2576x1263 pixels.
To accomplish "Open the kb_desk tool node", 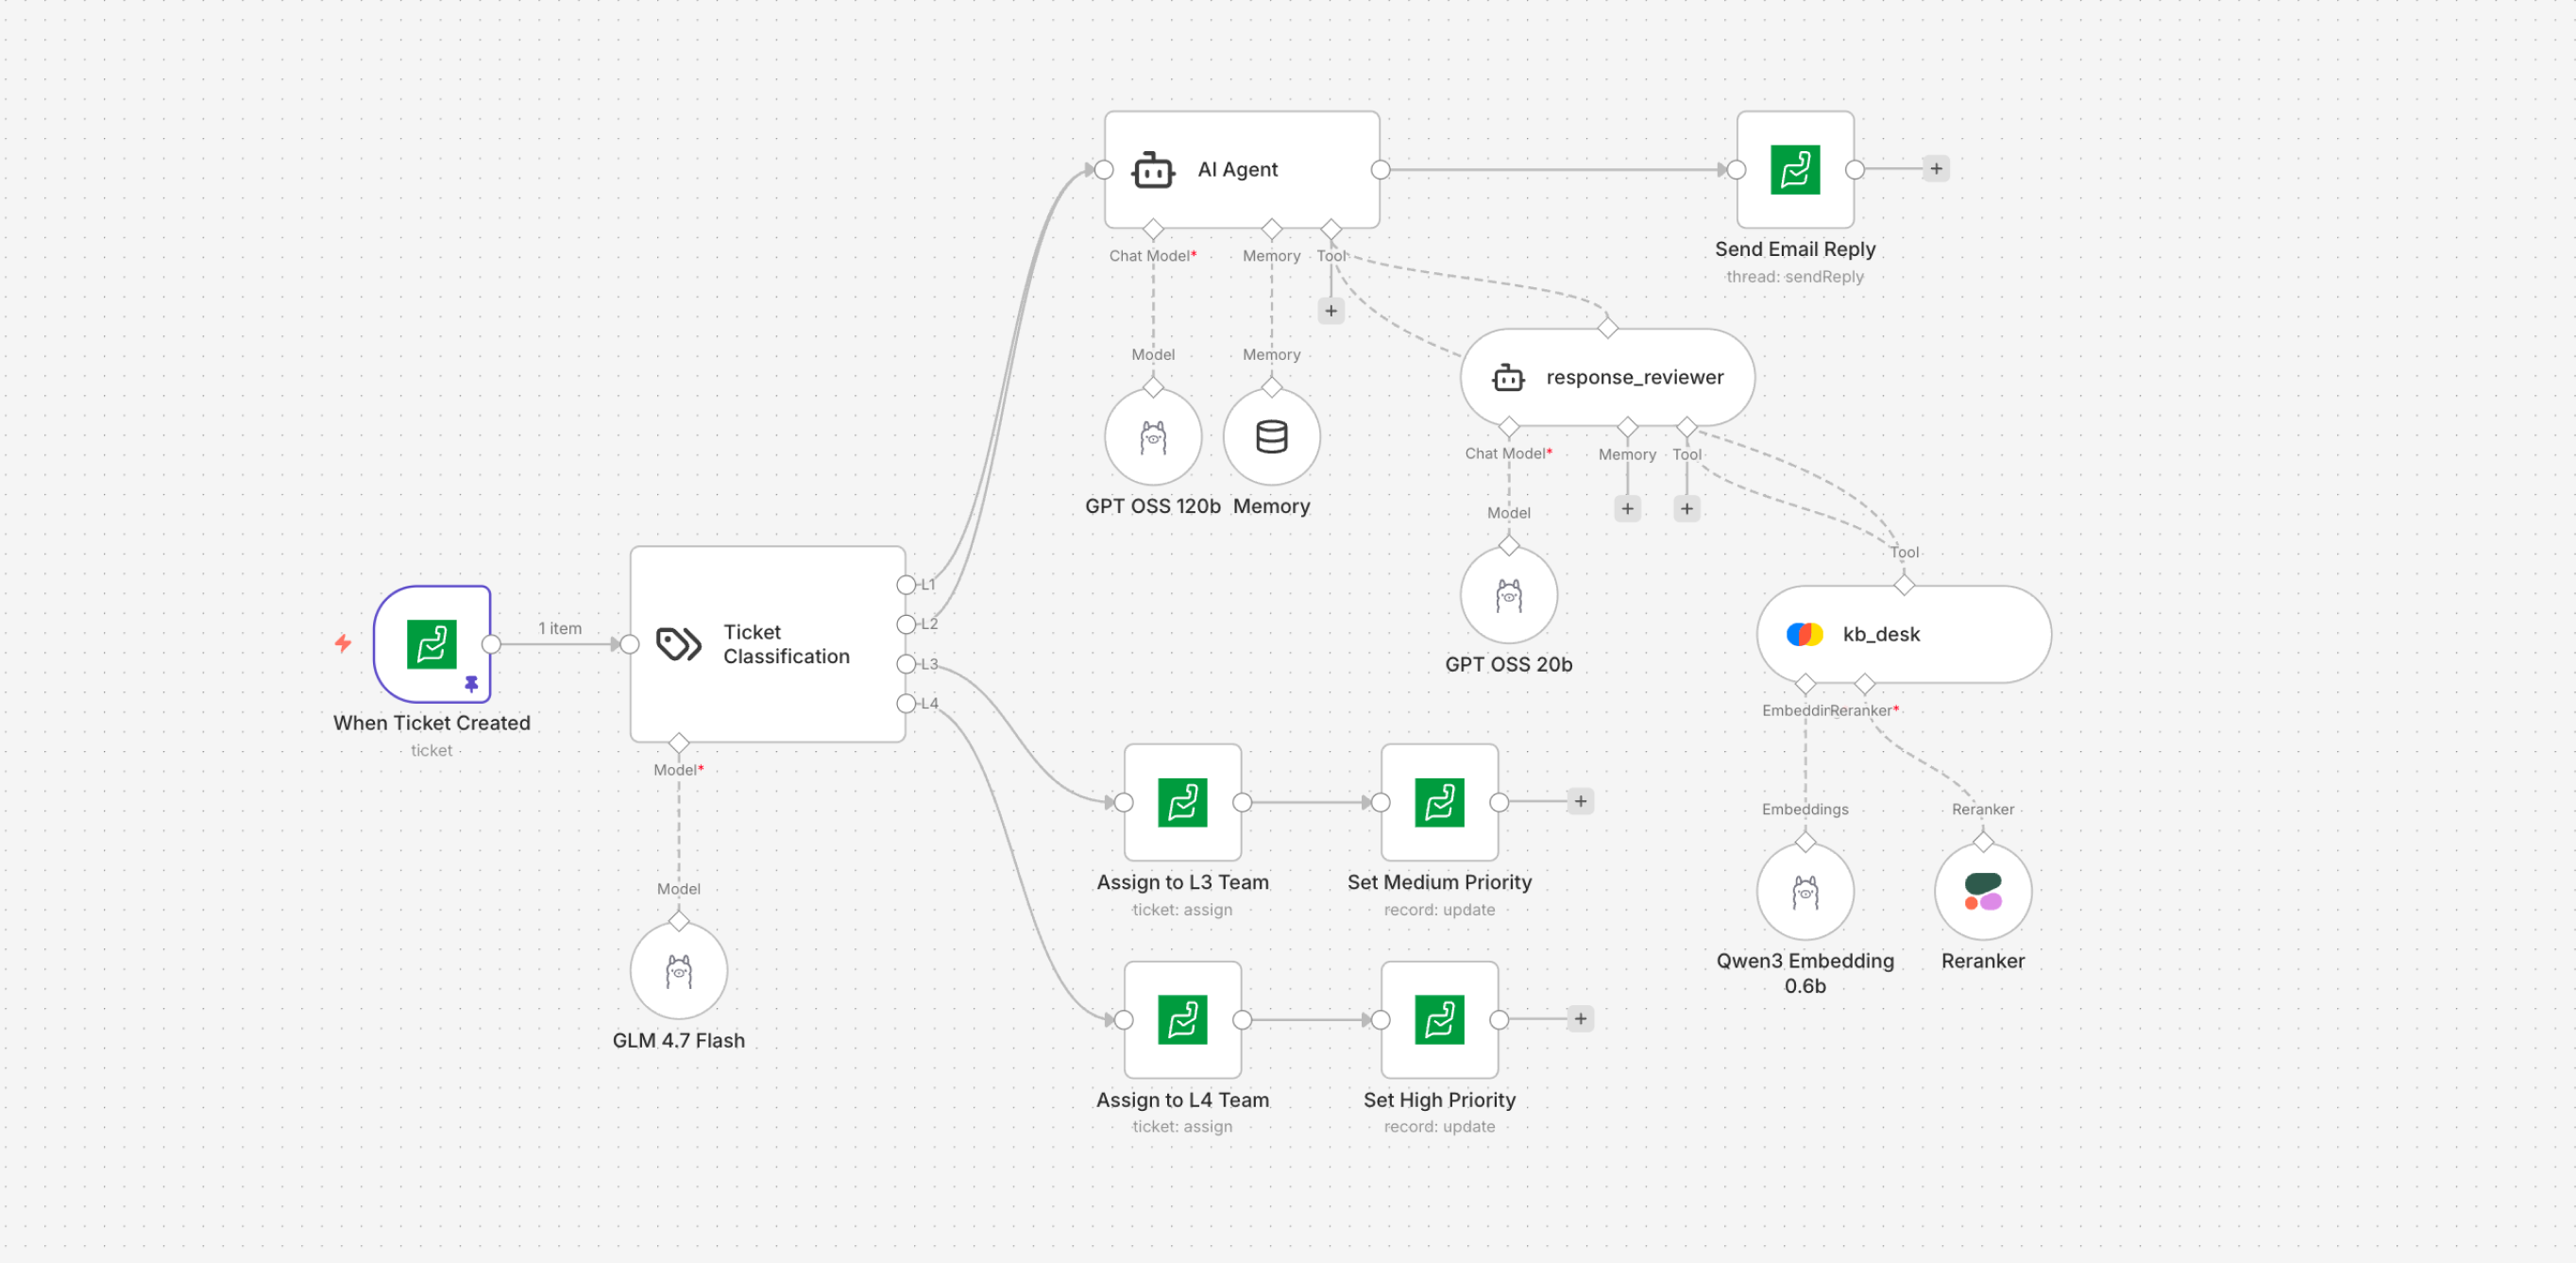I will (x=1903, y=633).
